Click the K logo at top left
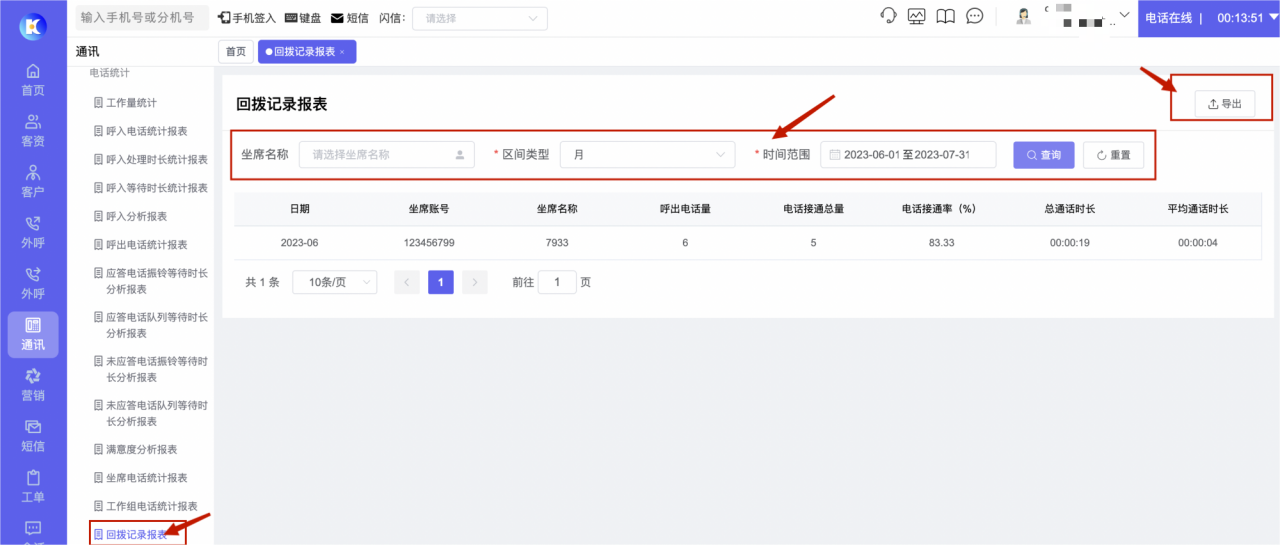Viewport: 1280px width, 545px height. coord(33,27)
